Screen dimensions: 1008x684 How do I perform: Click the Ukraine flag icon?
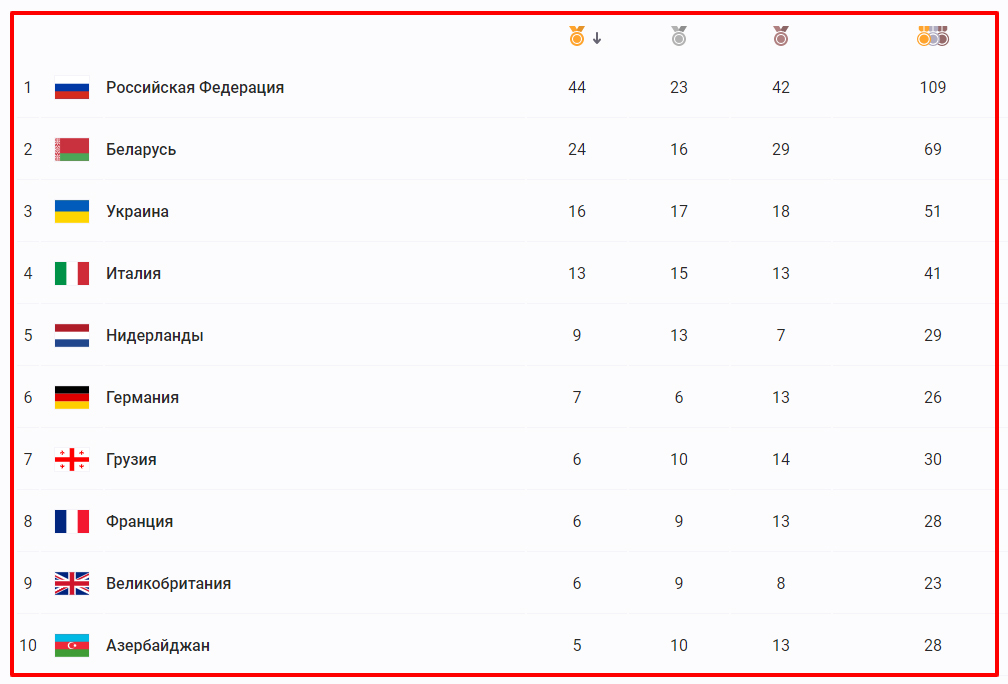[x=72, y=212]
